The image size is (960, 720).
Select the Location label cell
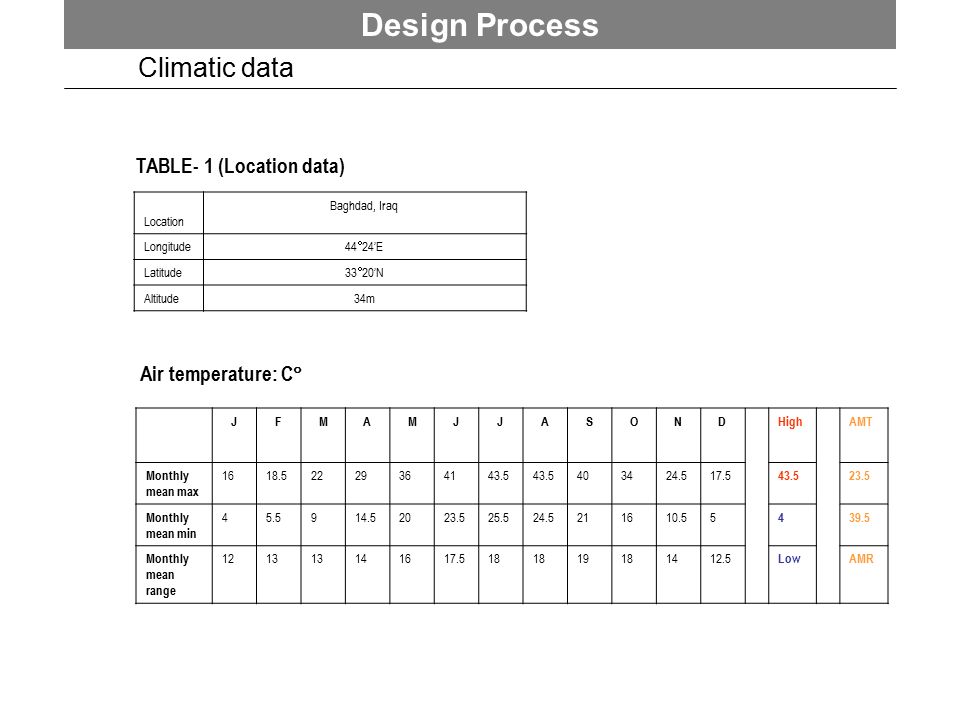(x=169, y=212)
